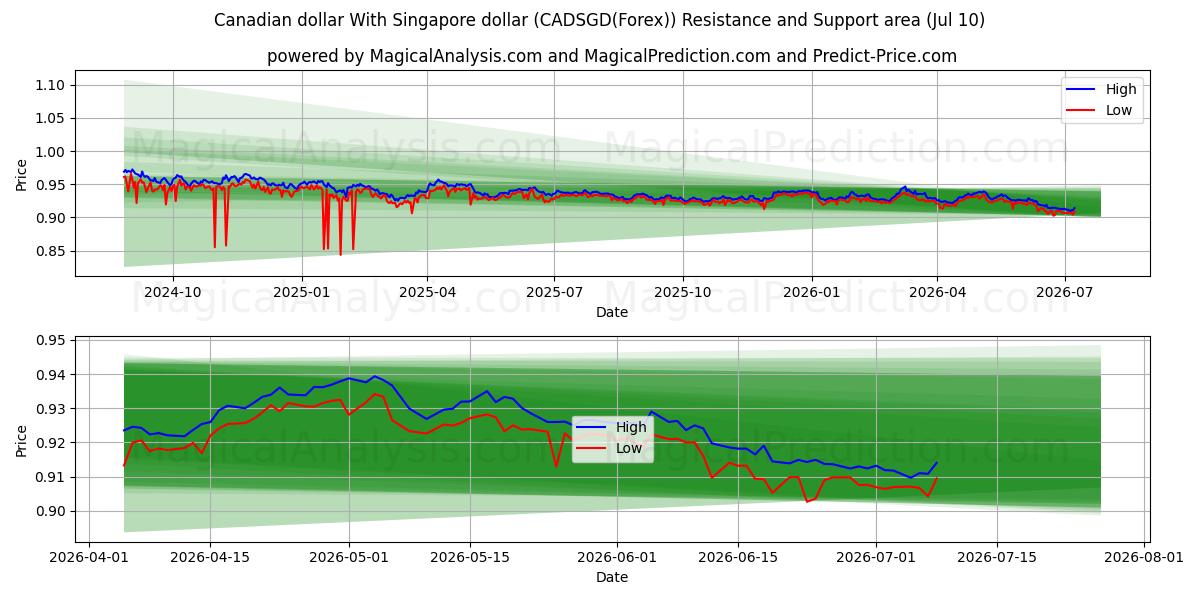
Task: Click the 0.92 price tick on bottom chart
Action: click(x=51, y=443)
